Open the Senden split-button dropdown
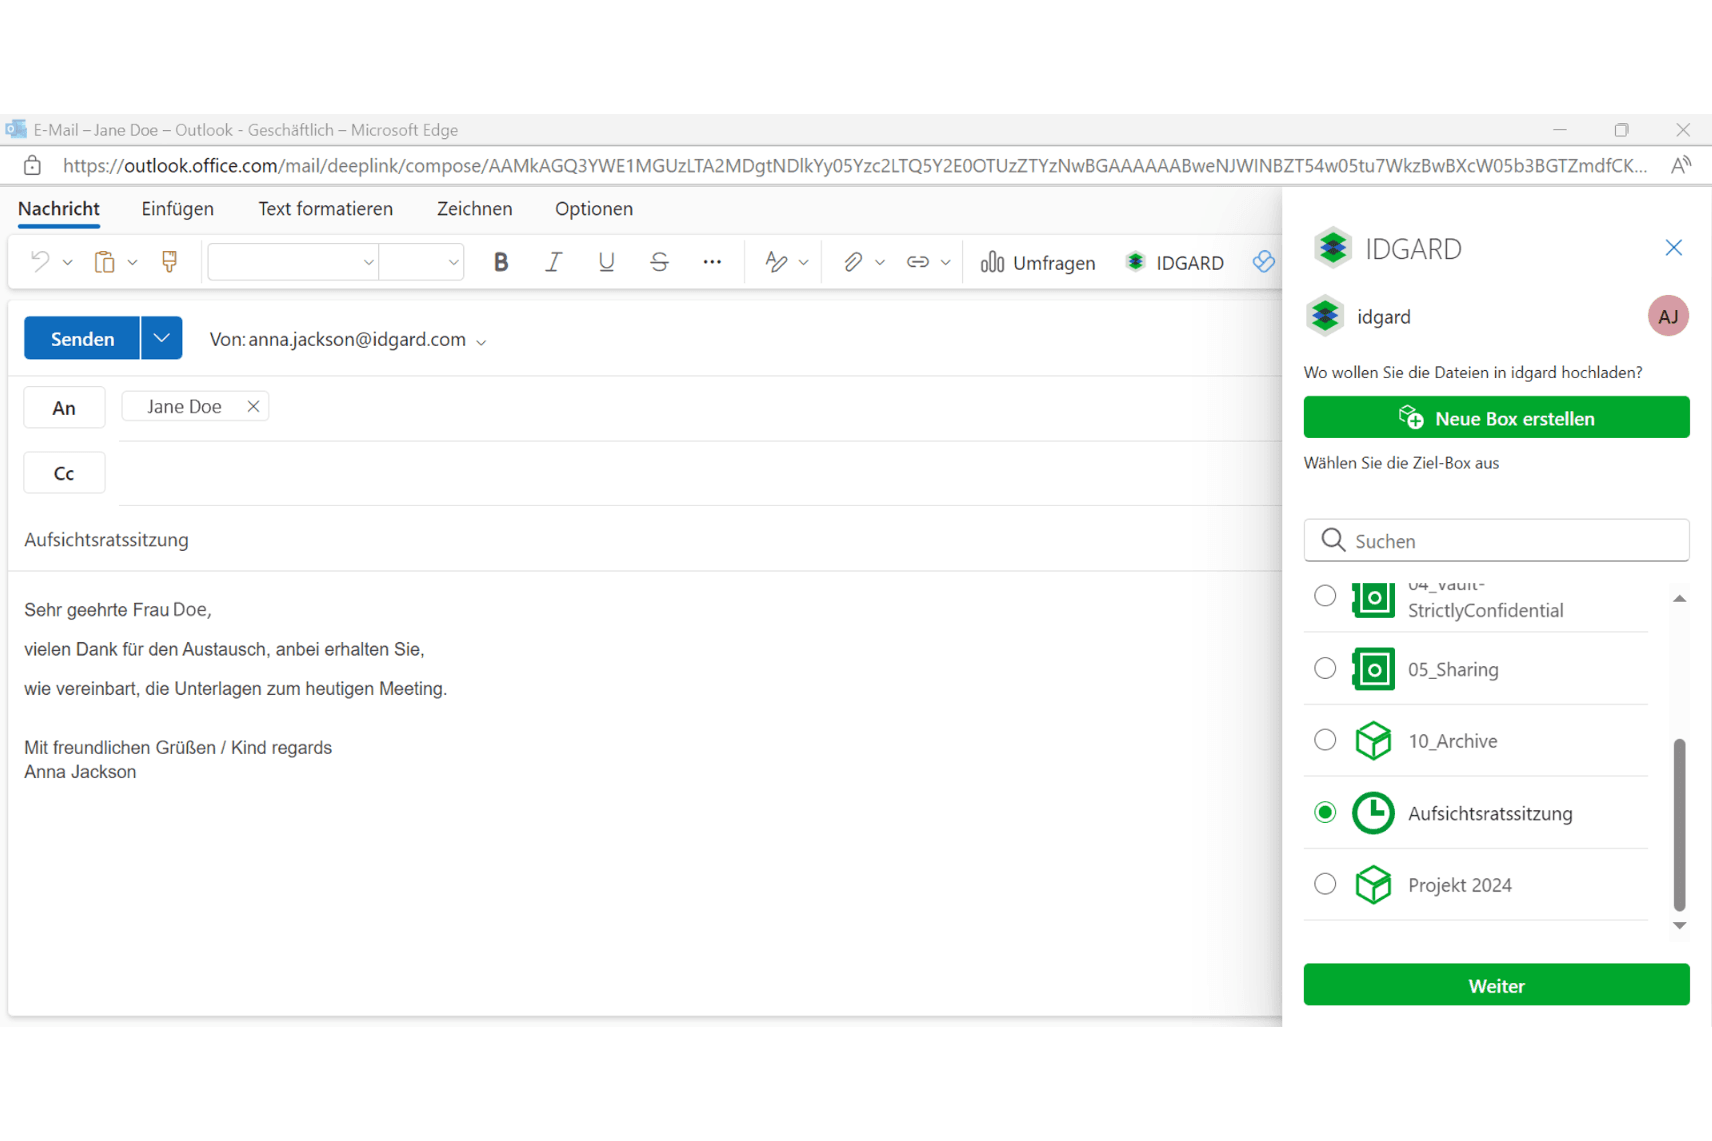Screen dimensions: 1712x1141 point(162,338)
